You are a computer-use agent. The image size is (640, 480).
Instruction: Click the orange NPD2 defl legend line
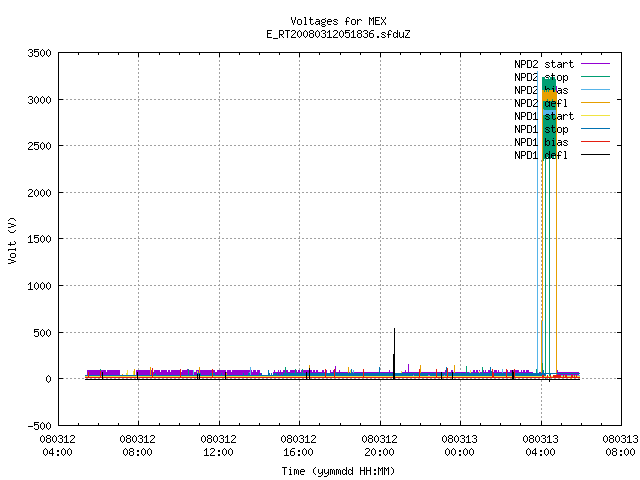[596, 103]
